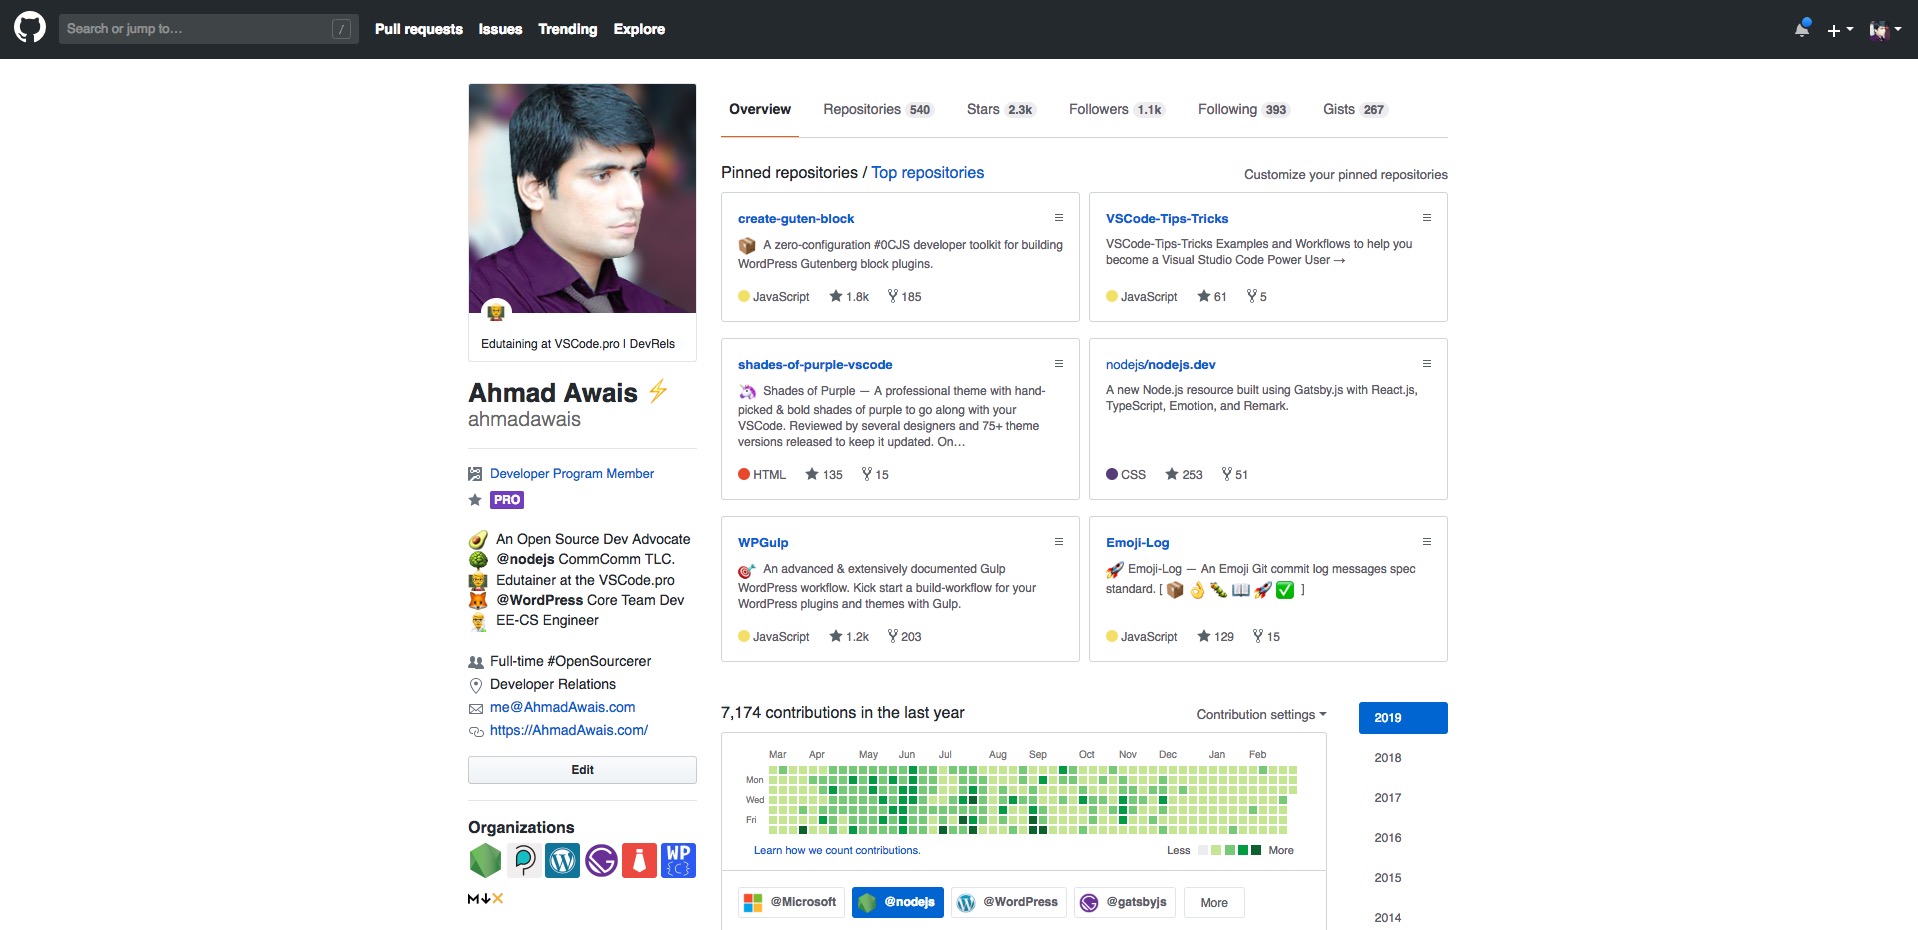The width and height of the screenshot is (1918, 930).
Task: Expand the Contribution settings dropdown
Action: pyautogui.click(x=1261, y=714)
